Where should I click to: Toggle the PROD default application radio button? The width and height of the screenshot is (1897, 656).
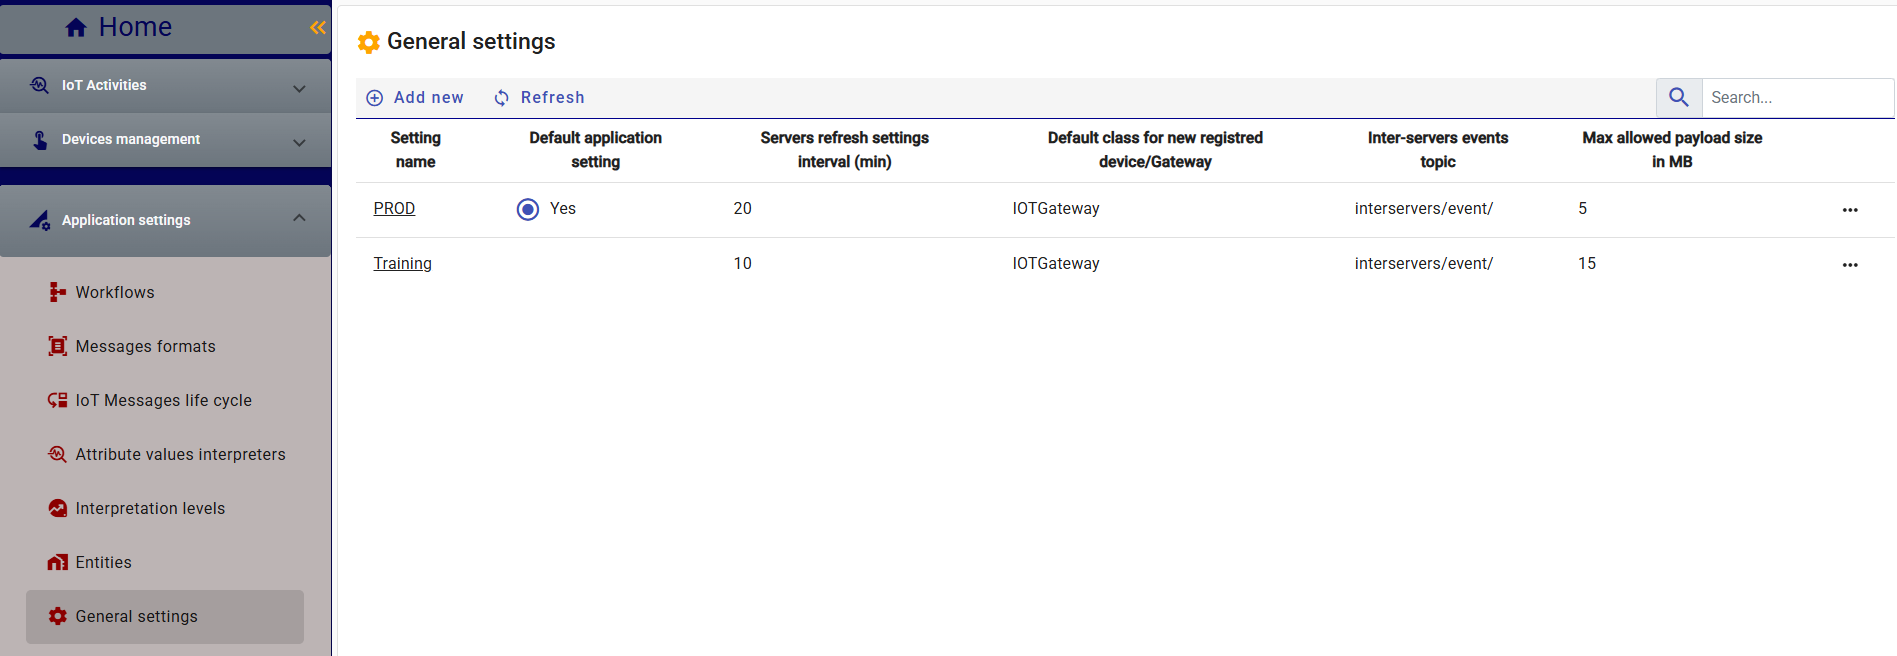[x=528, y=209]
